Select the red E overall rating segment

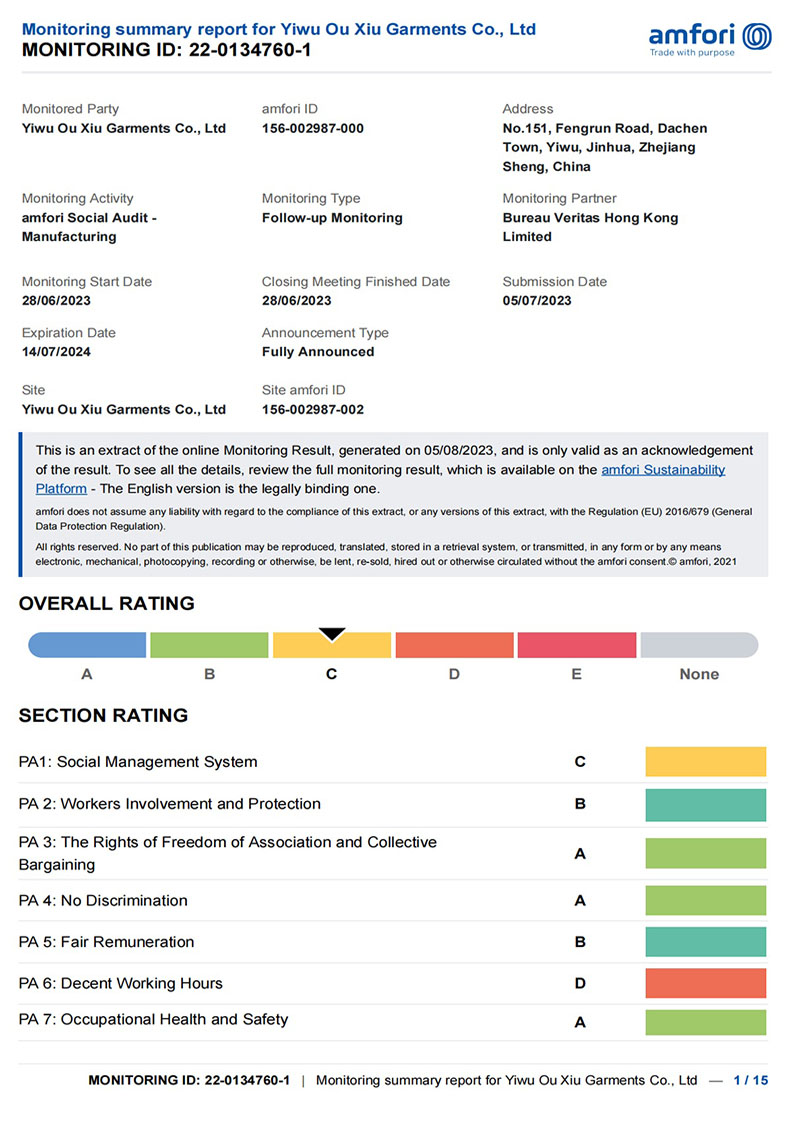click(577, 645)
